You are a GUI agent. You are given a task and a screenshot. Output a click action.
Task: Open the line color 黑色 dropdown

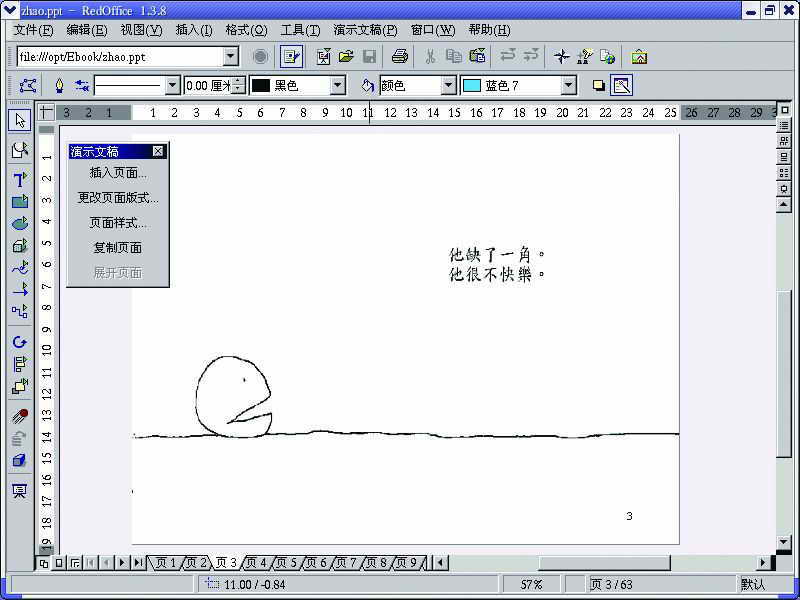(x=338, y=86)
